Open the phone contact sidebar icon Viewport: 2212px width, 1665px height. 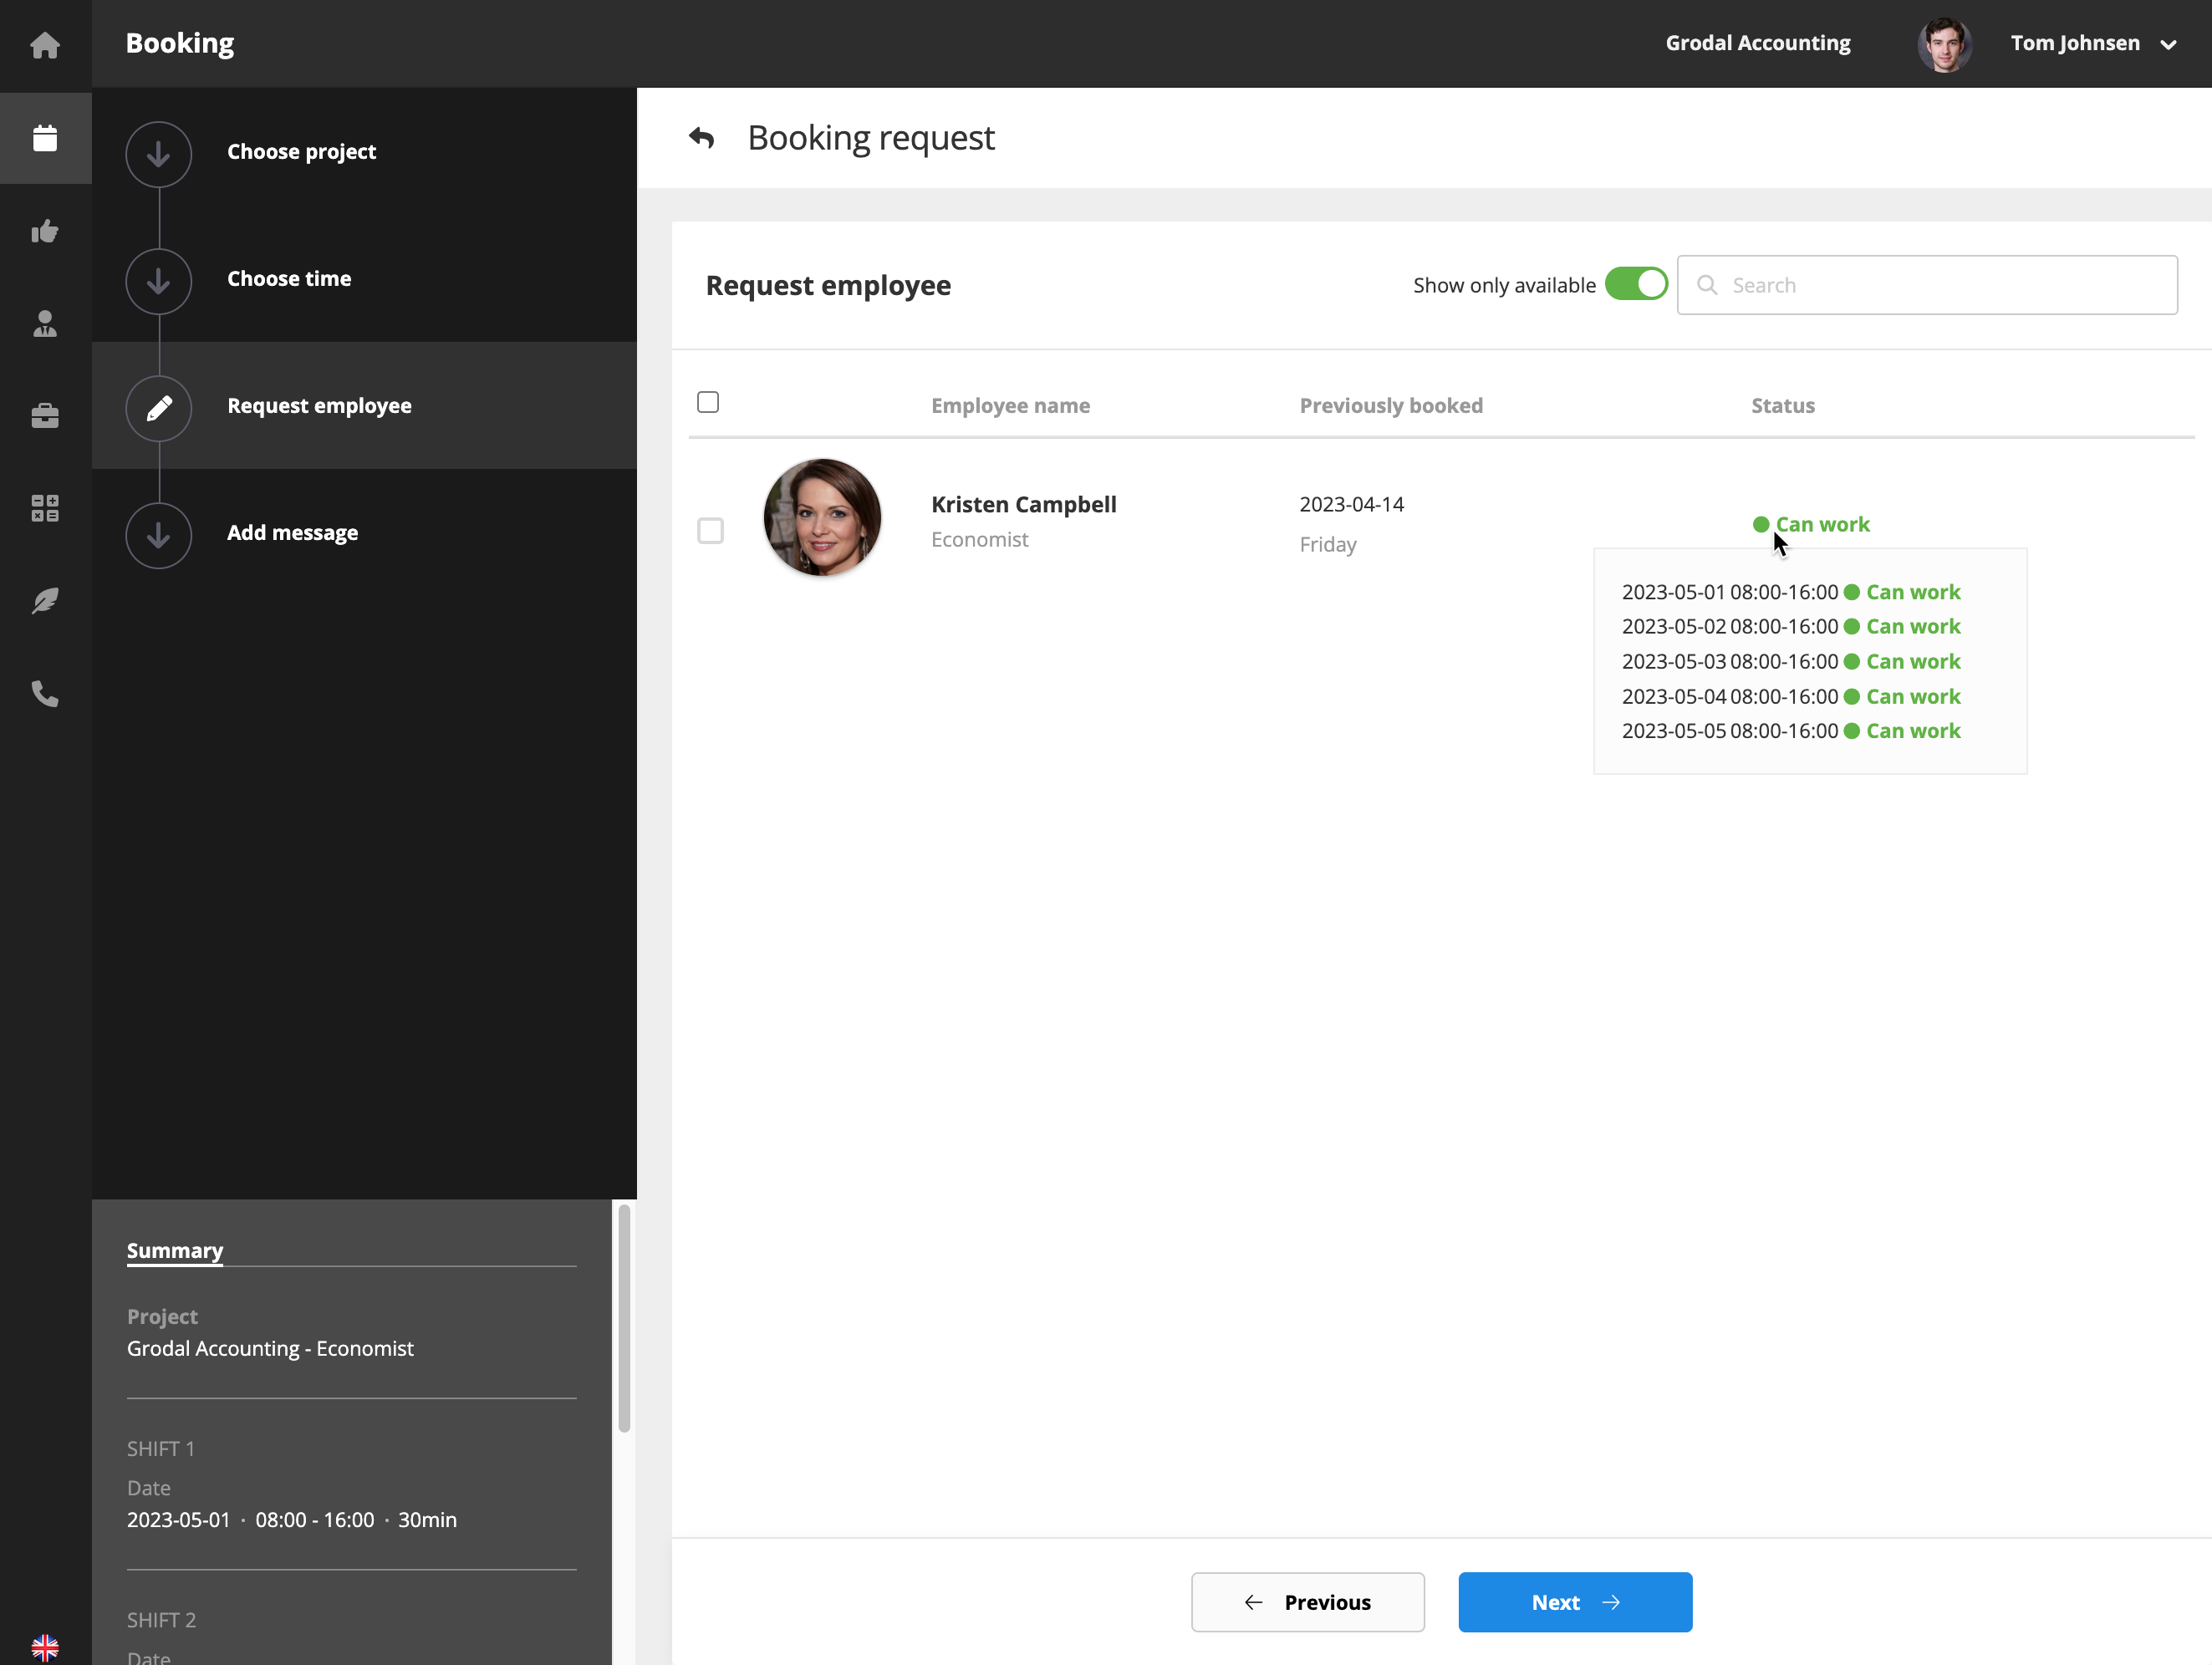(45, 693)
